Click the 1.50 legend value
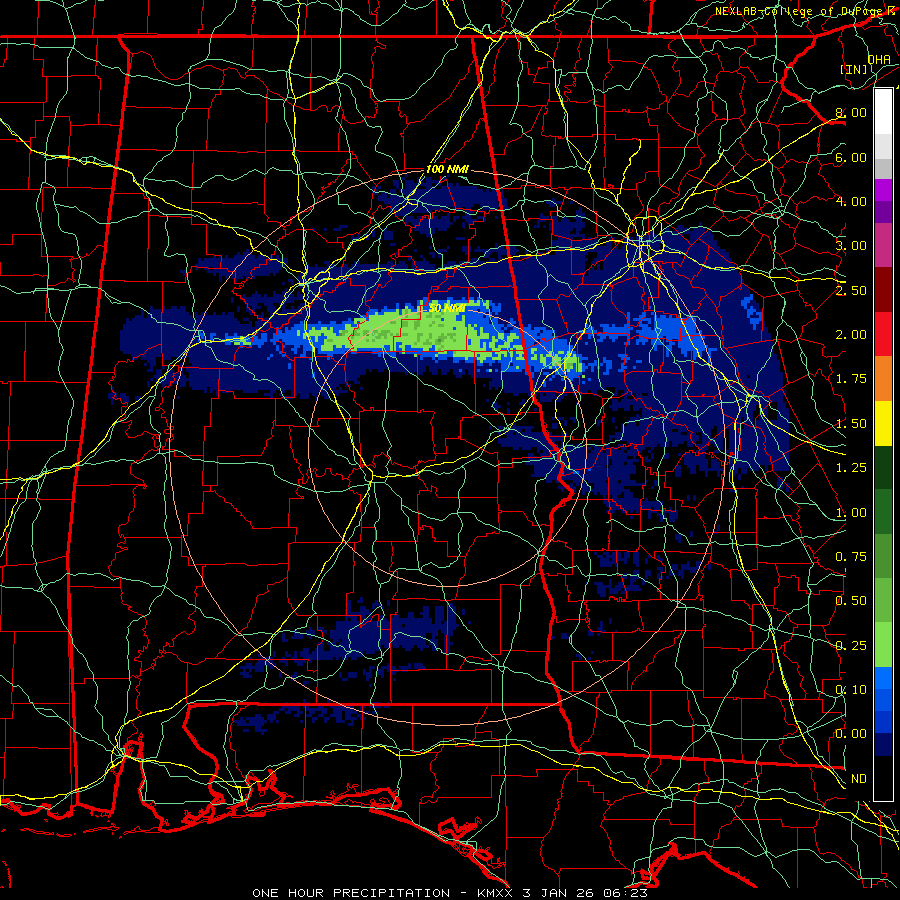900x900 pixels. (x=851, y=424)
